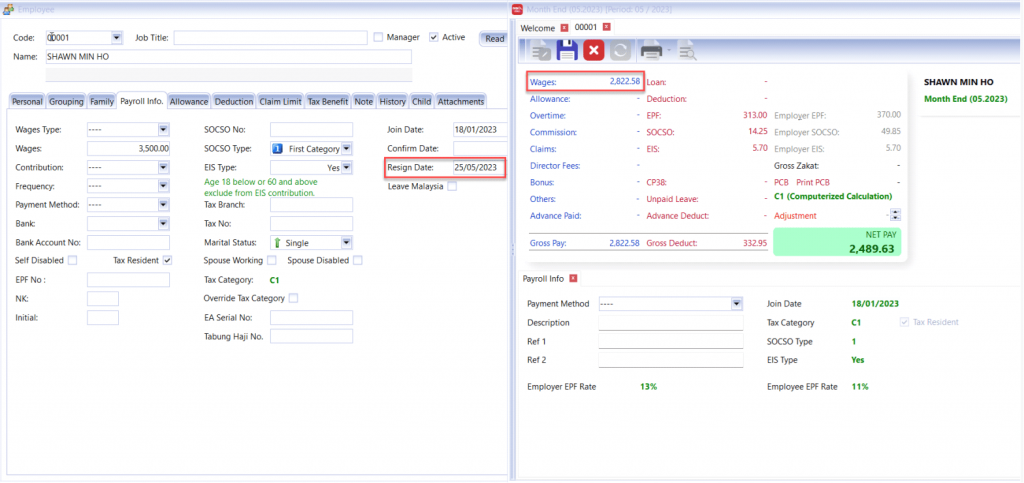This screenshot has width=1024, height=483.
Task: Switch to the Welcome tab
Action: (537, 28)
